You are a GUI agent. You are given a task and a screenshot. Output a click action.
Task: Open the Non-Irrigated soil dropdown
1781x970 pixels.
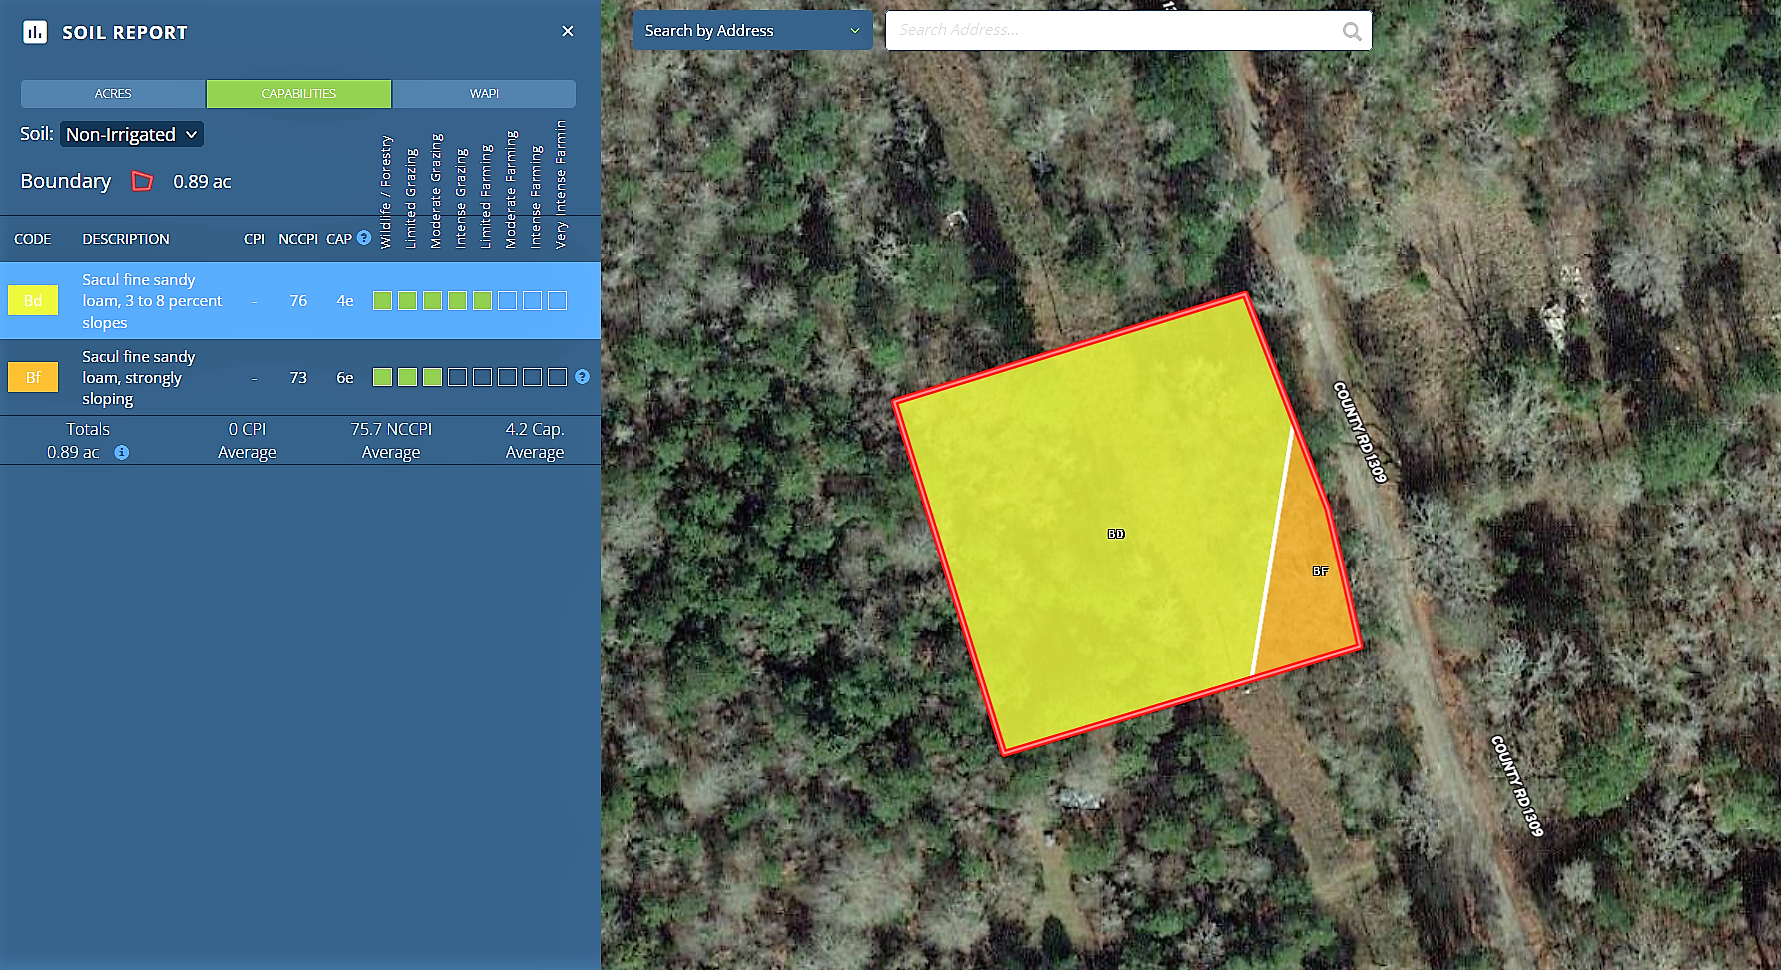[x=132, y=134]
